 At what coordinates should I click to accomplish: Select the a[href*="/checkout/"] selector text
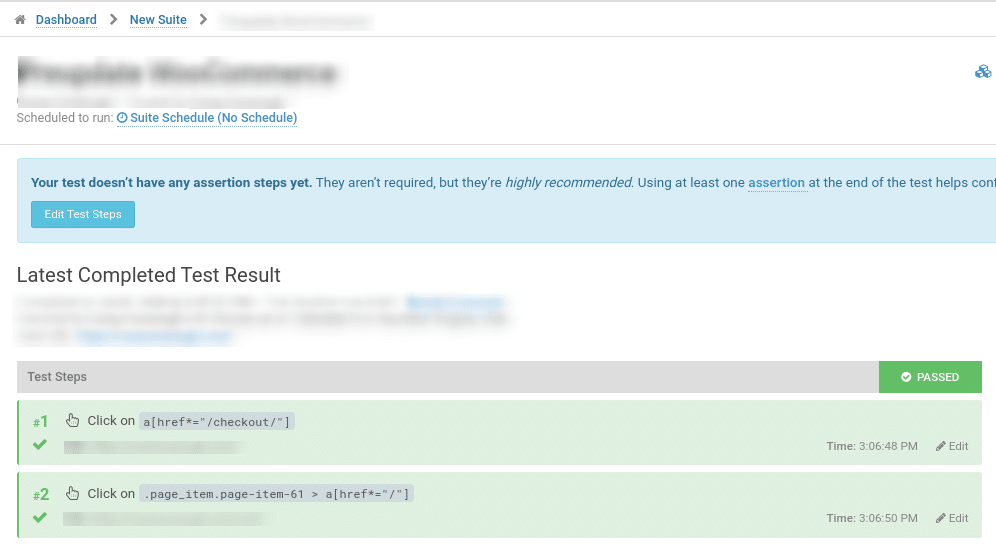pos(217,422)
